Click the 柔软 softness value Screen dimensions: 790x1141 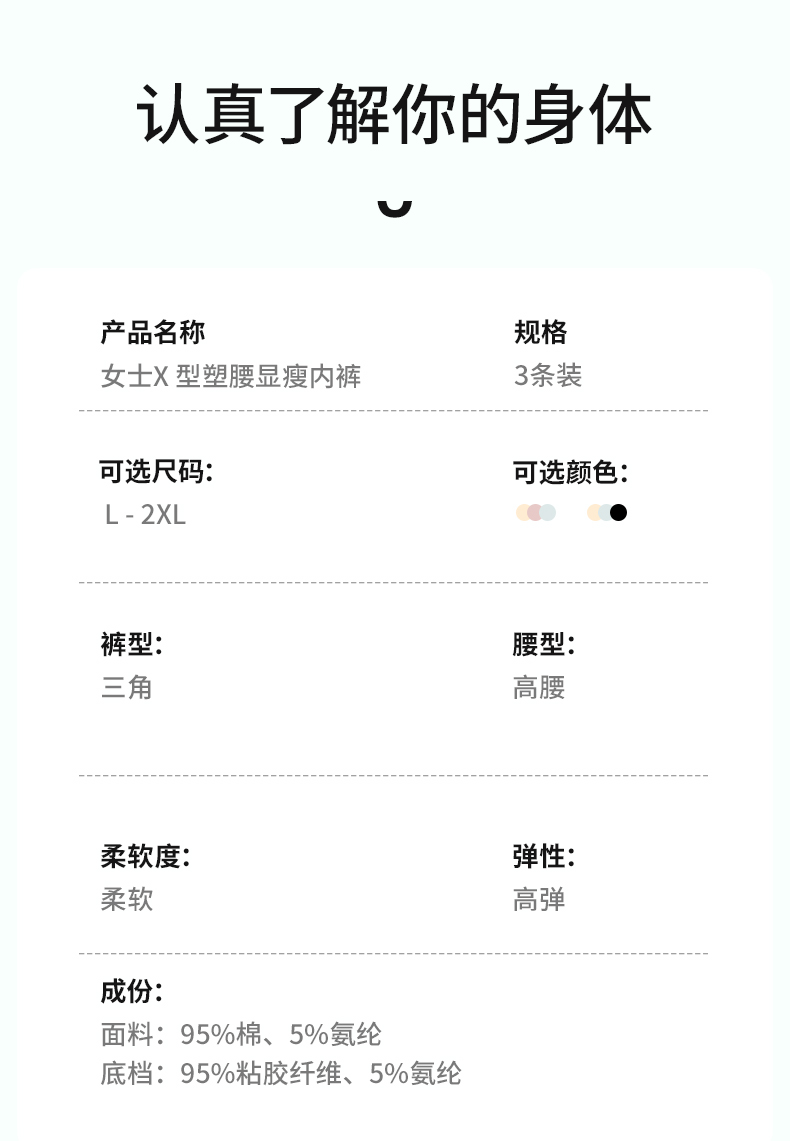126,898
